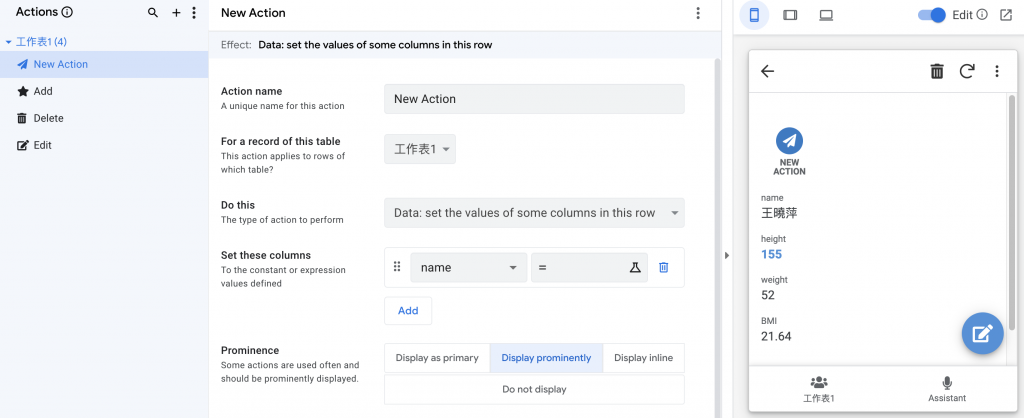
Task: Switch preview to mobile phone view
Action: (x=755, y=15)
